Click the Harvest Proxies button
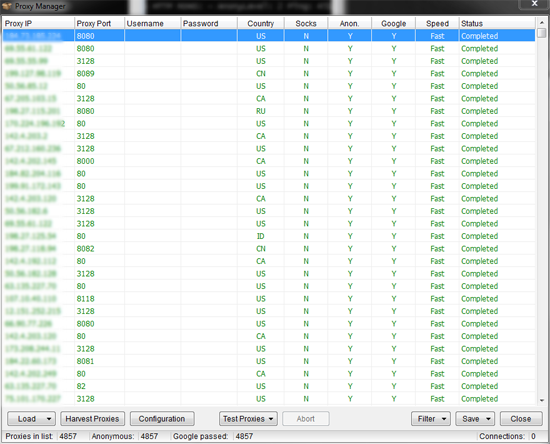Image resolution: width=550 pixels, height=444 pixels. (92, 419)
